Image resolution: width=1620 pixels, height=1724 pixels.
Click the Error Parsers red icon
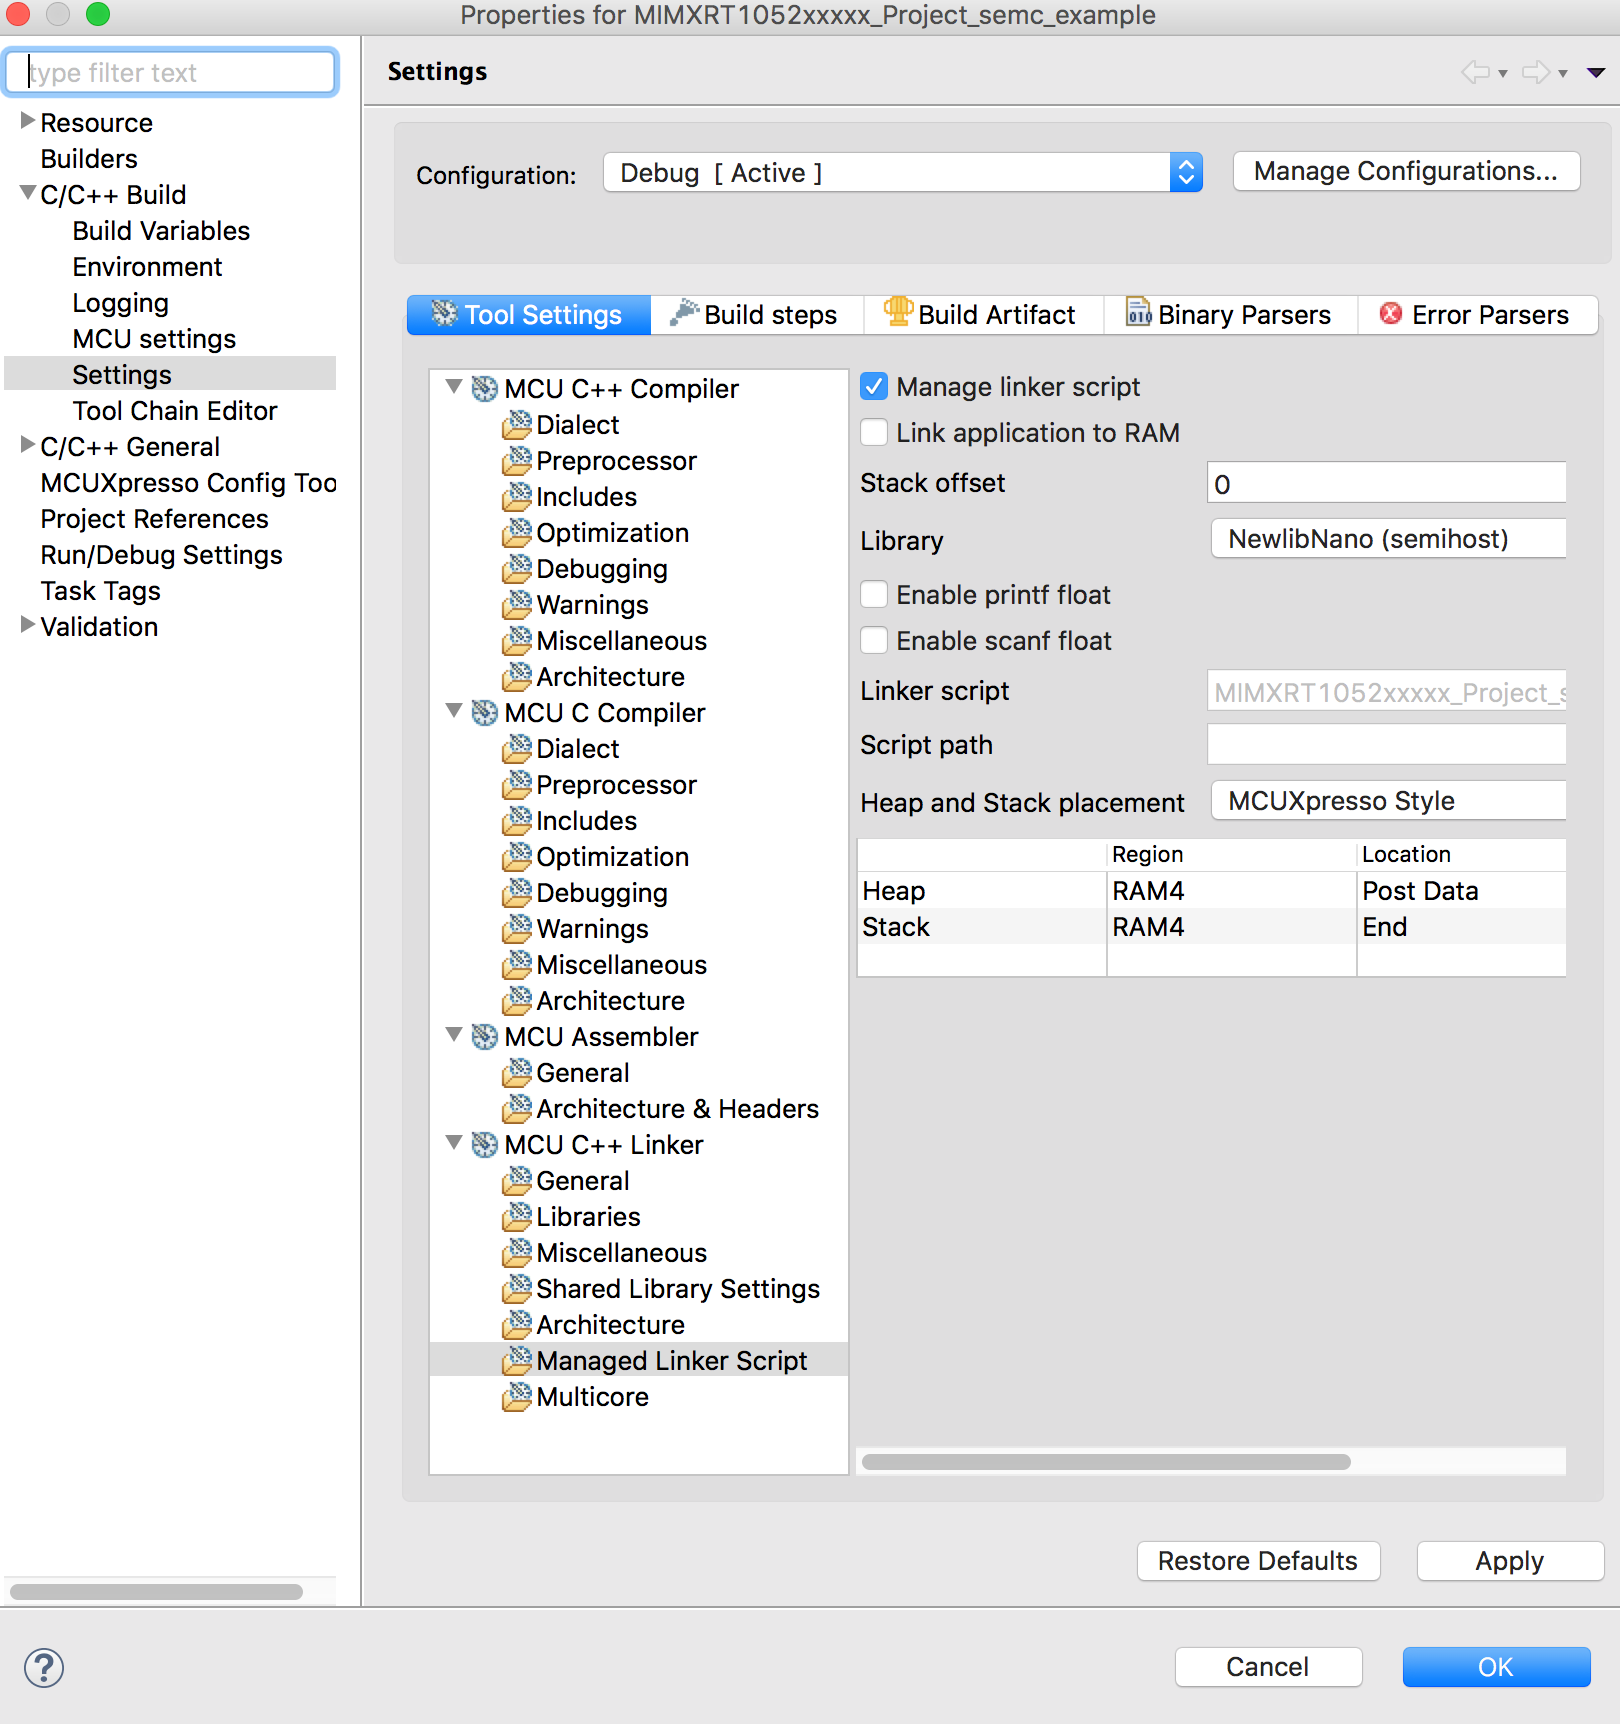1390,314
